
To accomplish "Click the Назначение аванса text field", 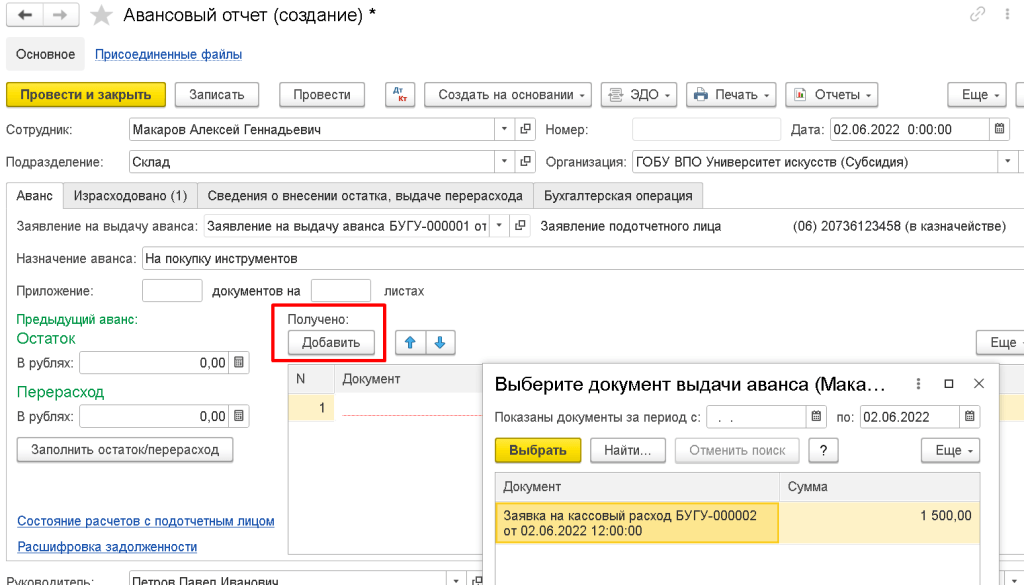I will pyautogui.click(x=580, y=258).
